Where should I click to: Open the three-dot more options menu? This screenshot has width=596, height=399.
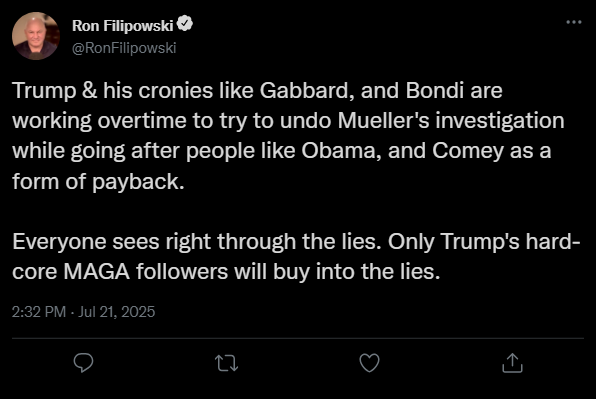[x=574, y=22]
